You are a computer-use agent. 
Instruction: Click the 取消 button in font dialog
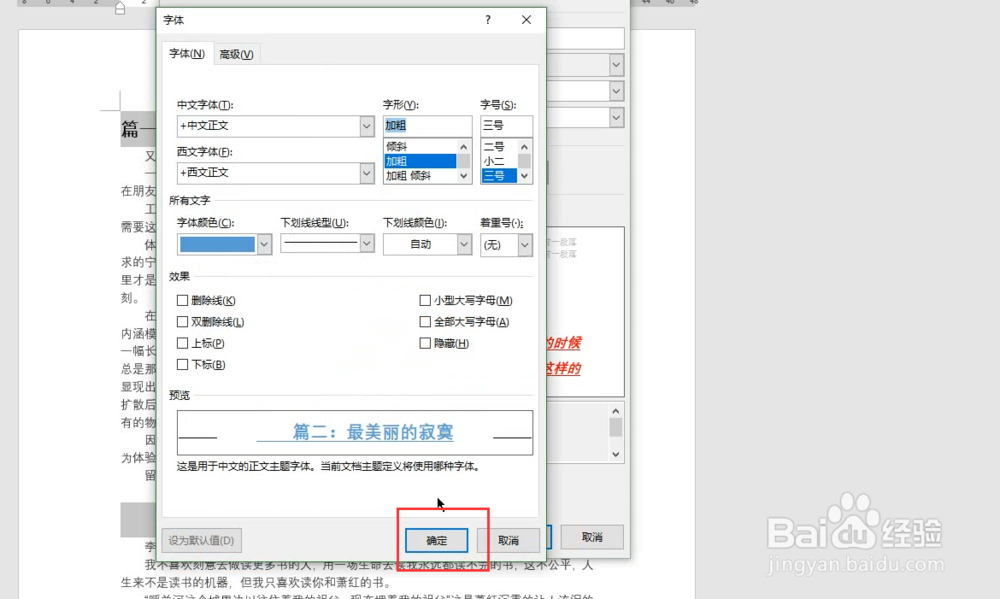point(508,540)
